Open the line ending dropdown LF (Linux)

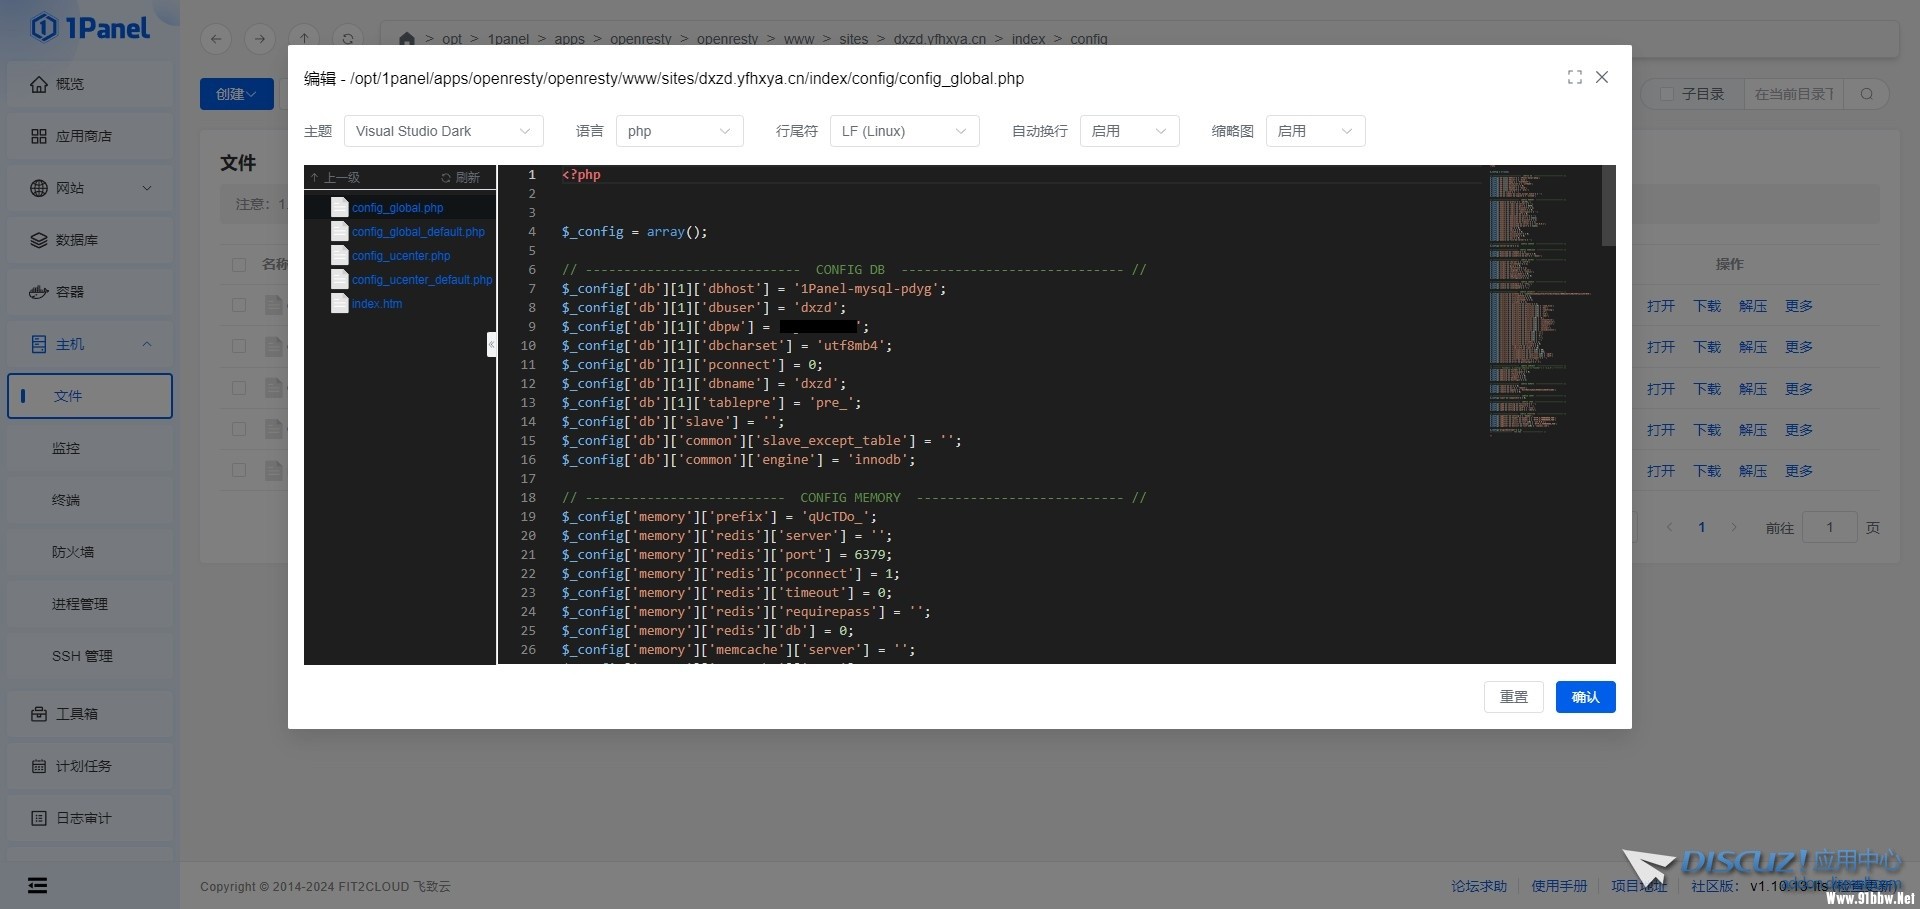[x=903, y=131]
